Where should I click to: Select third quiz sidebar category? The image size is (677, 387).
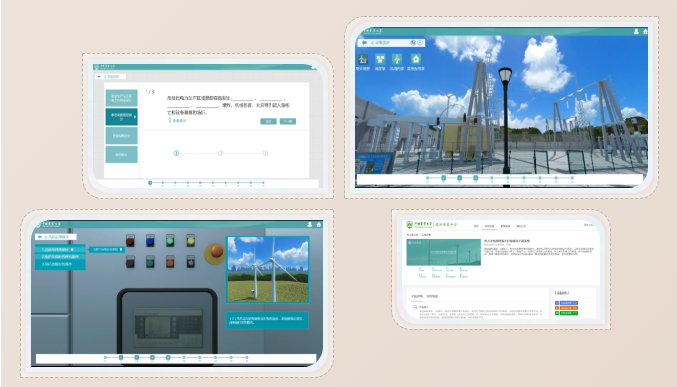coord(121,136)
